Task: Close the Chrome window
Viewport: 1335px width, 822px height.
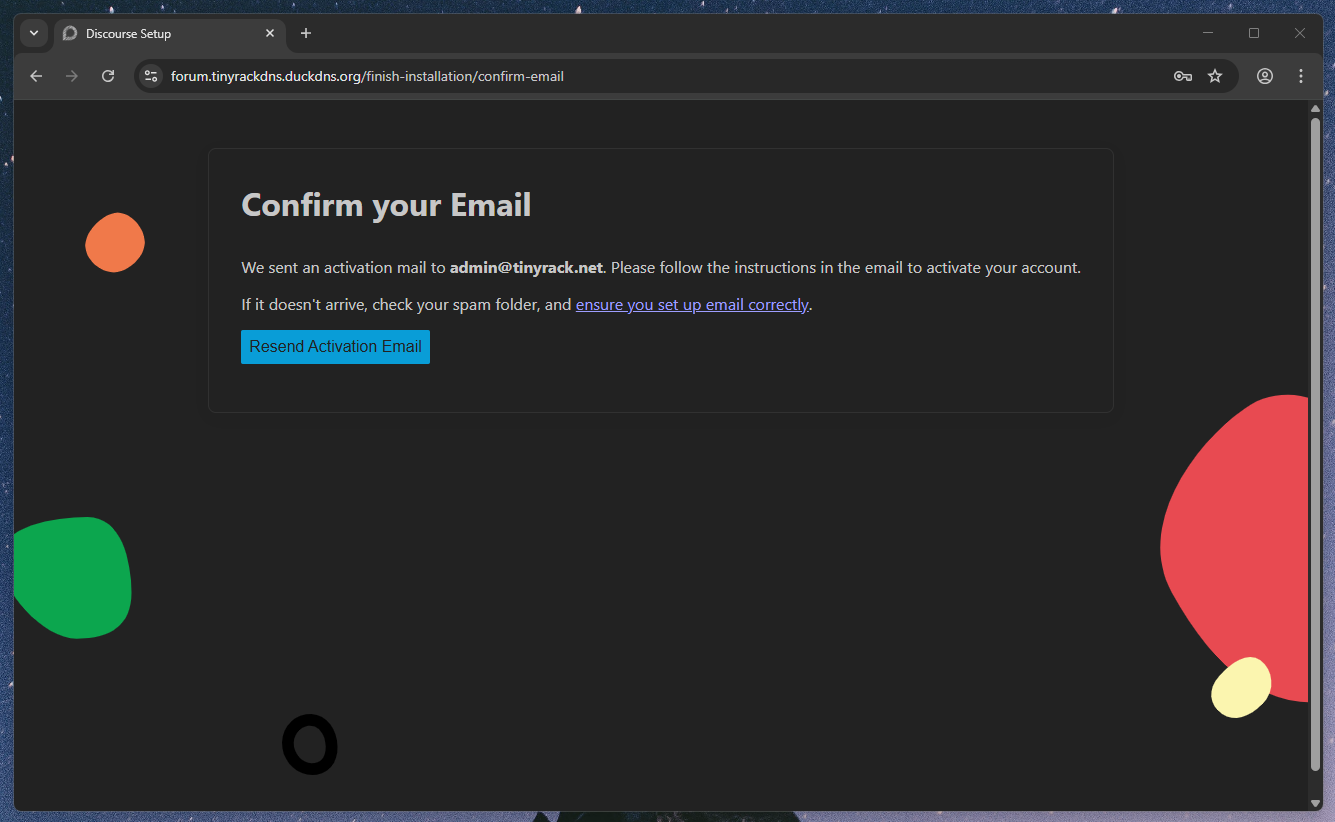Action: [1300, 33]
